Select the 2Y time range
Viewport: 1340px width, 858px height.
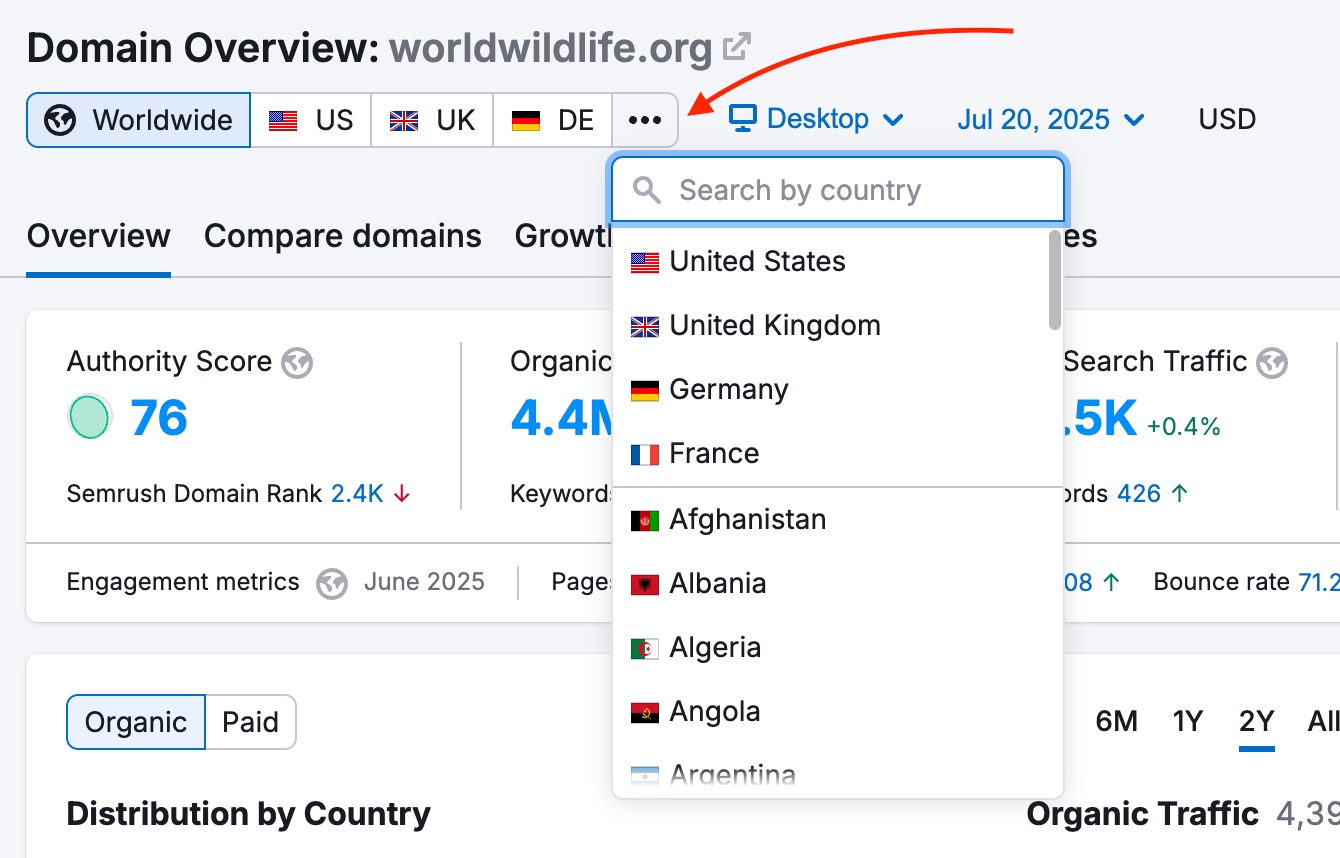[1257, 721]
